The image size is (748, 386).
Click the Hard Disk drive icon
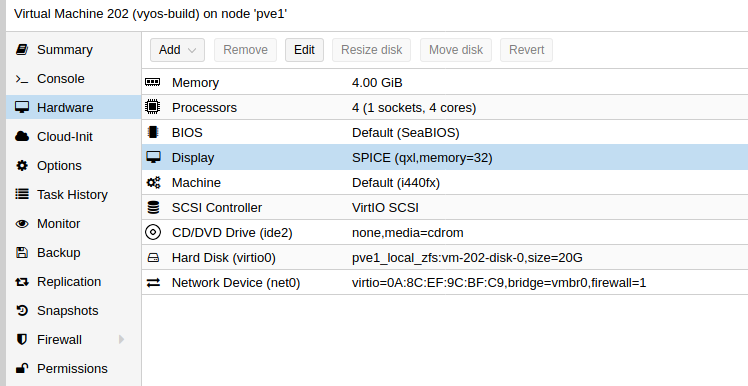153,258
